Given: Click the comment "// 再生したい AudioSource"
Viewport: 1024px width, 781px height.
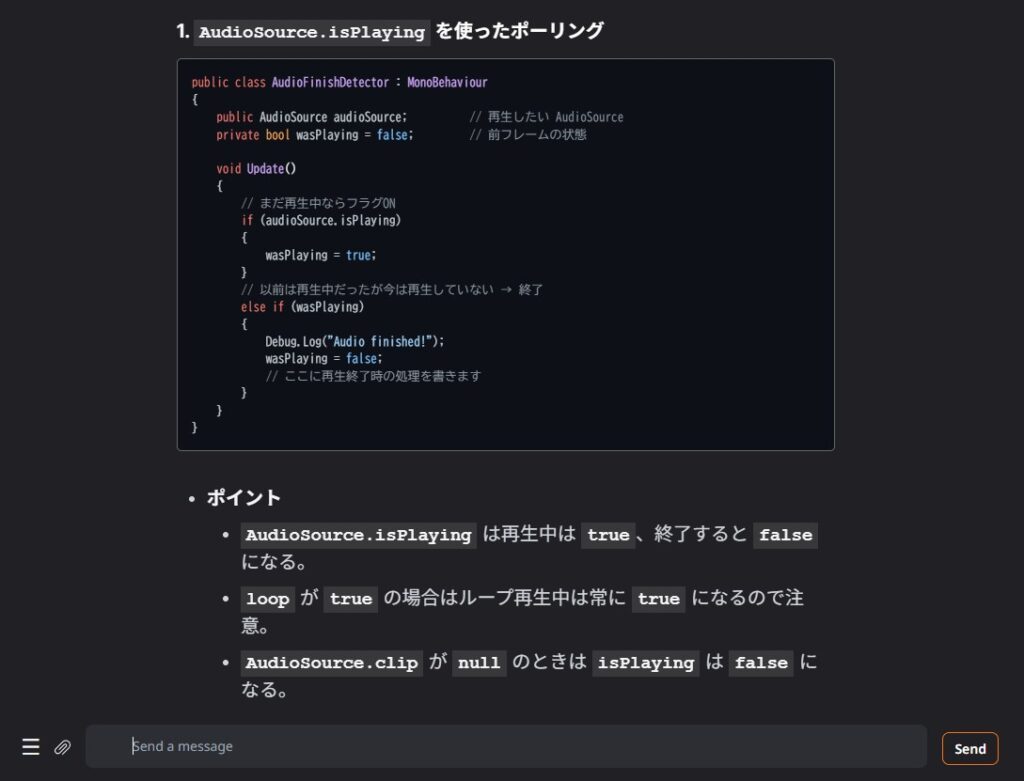Looking at the screenshot, I should click(546, 117).
